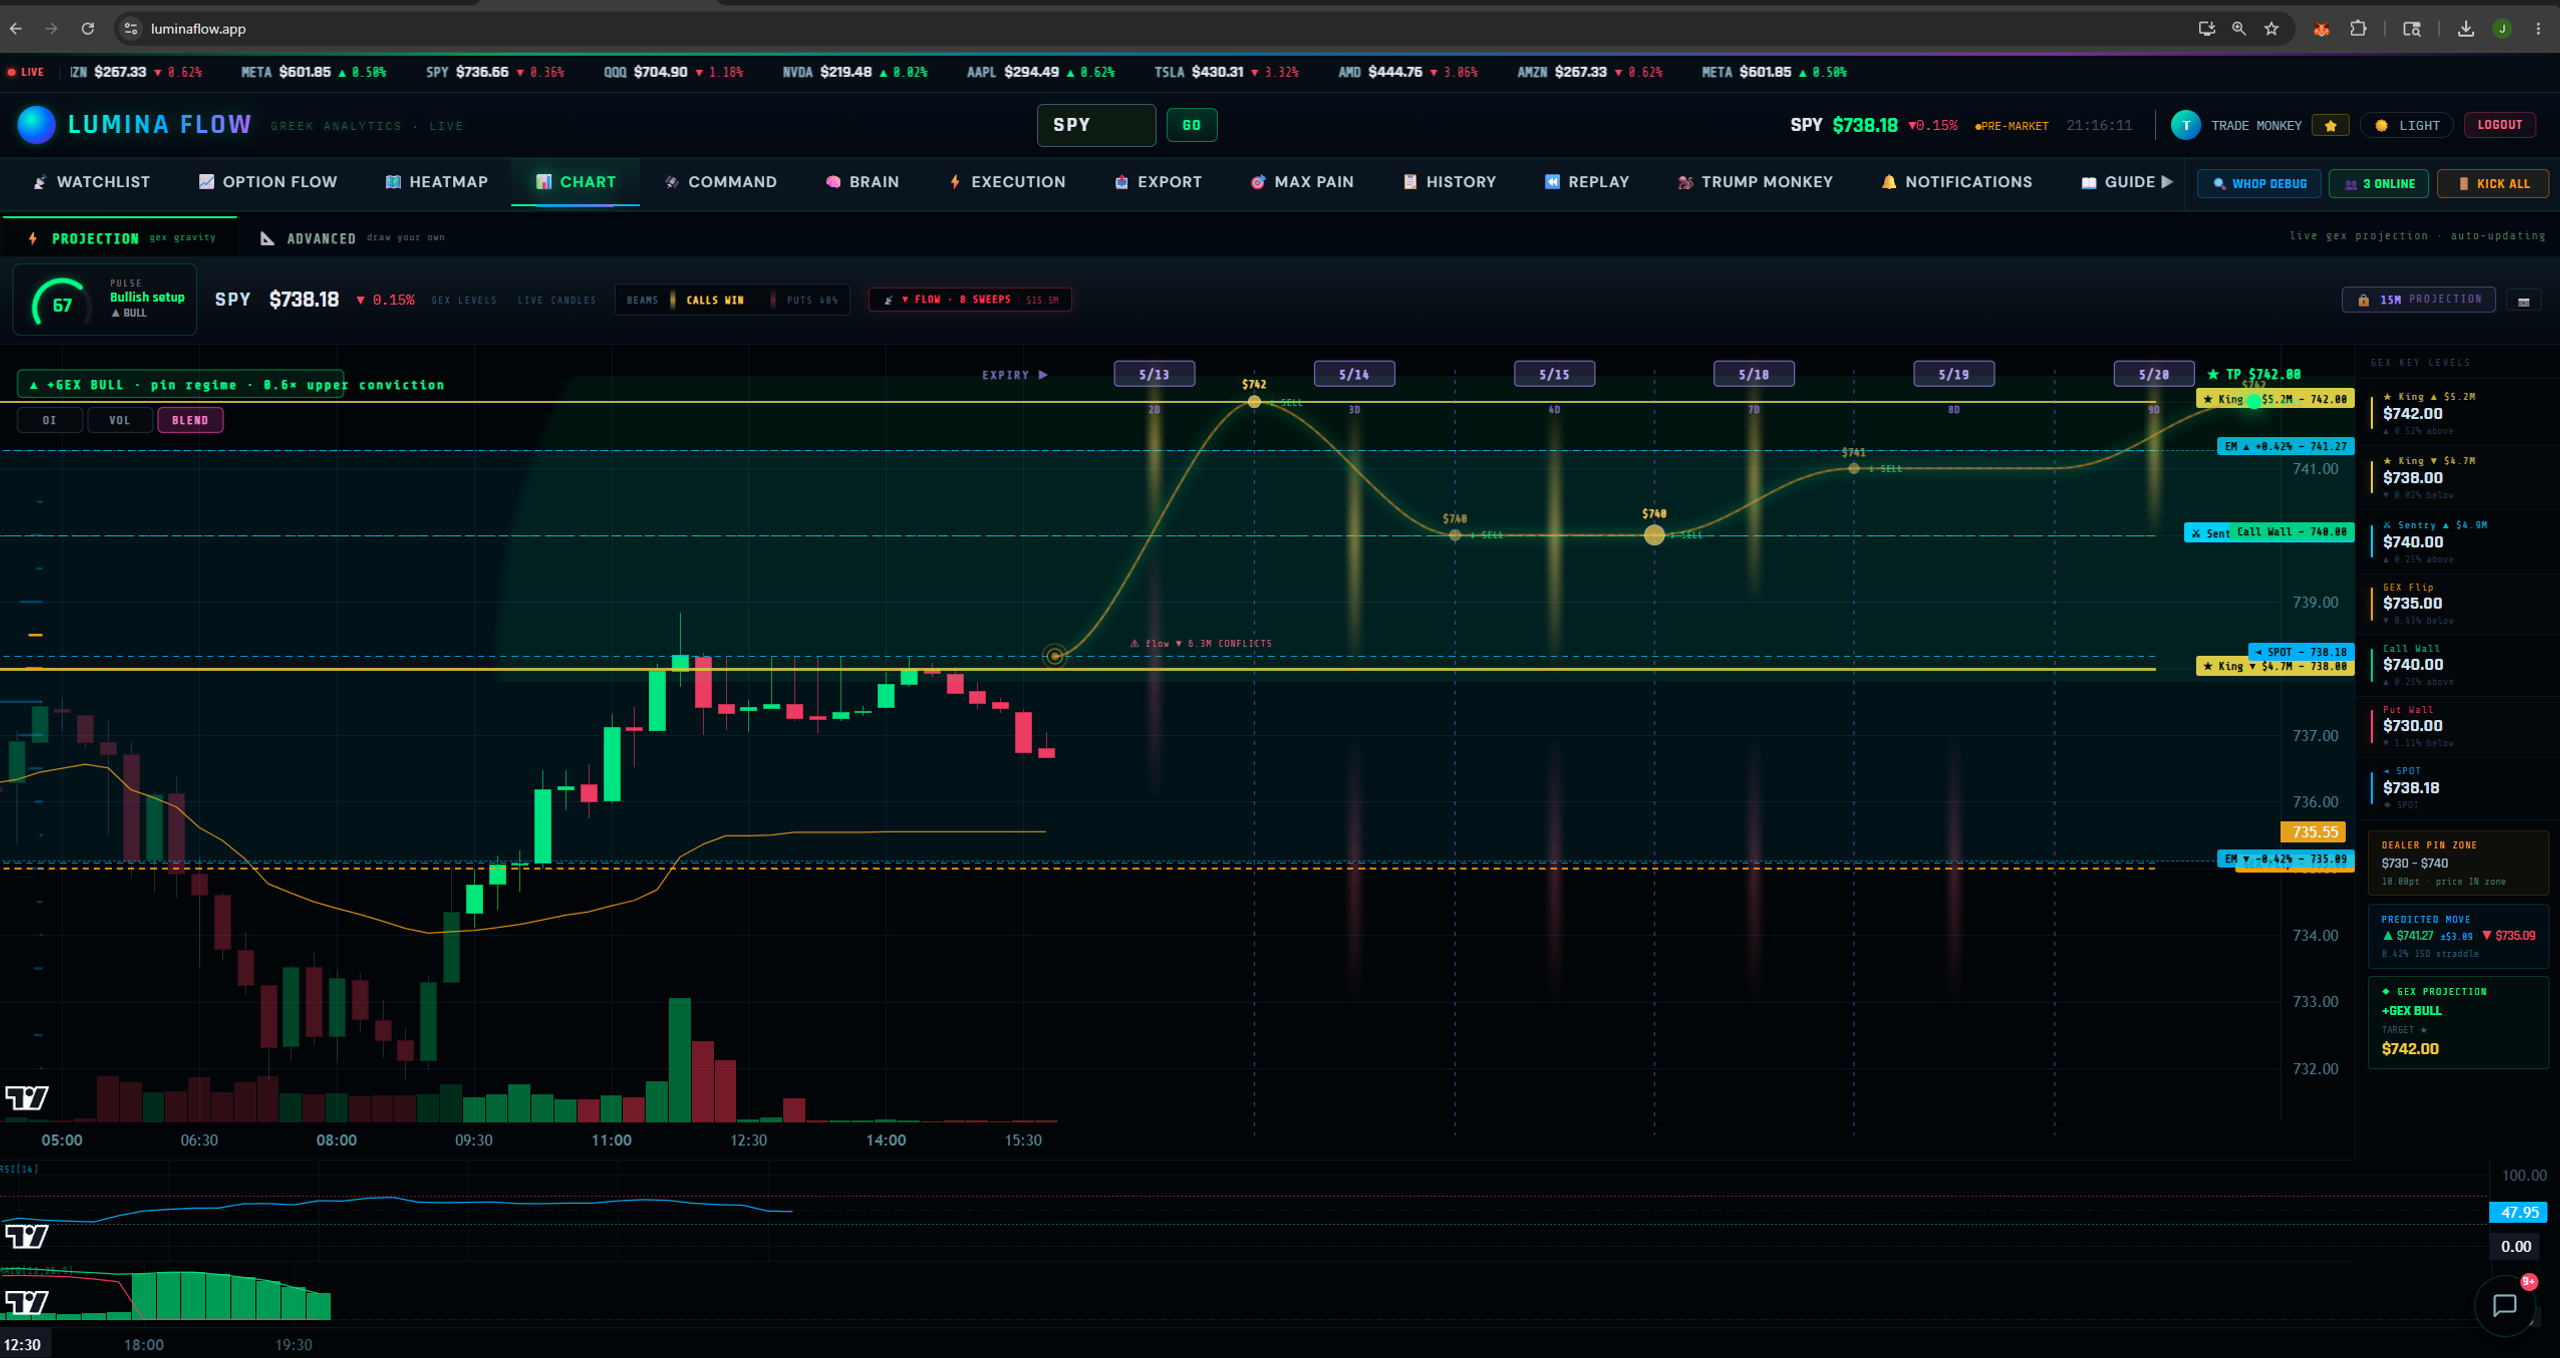Open the HEATMAP tab
The height and width of the screenshot is (1358, 2560).
[x=437, y=182]
